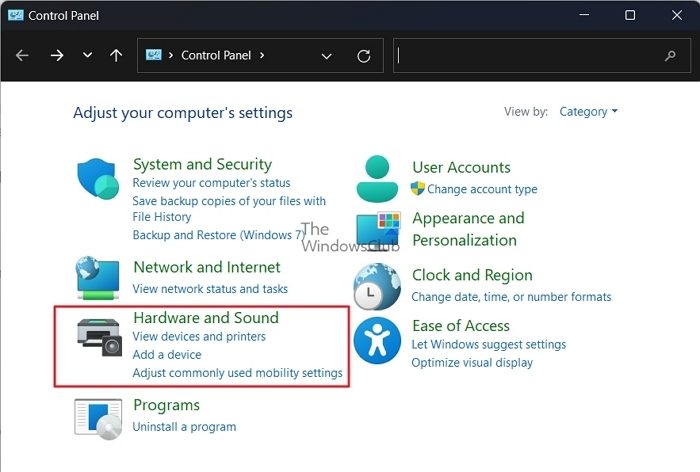Click the Appearance and Personalization monitor icon
The image size is (700, 472).
pyautogui.click(x=378, y=230)
